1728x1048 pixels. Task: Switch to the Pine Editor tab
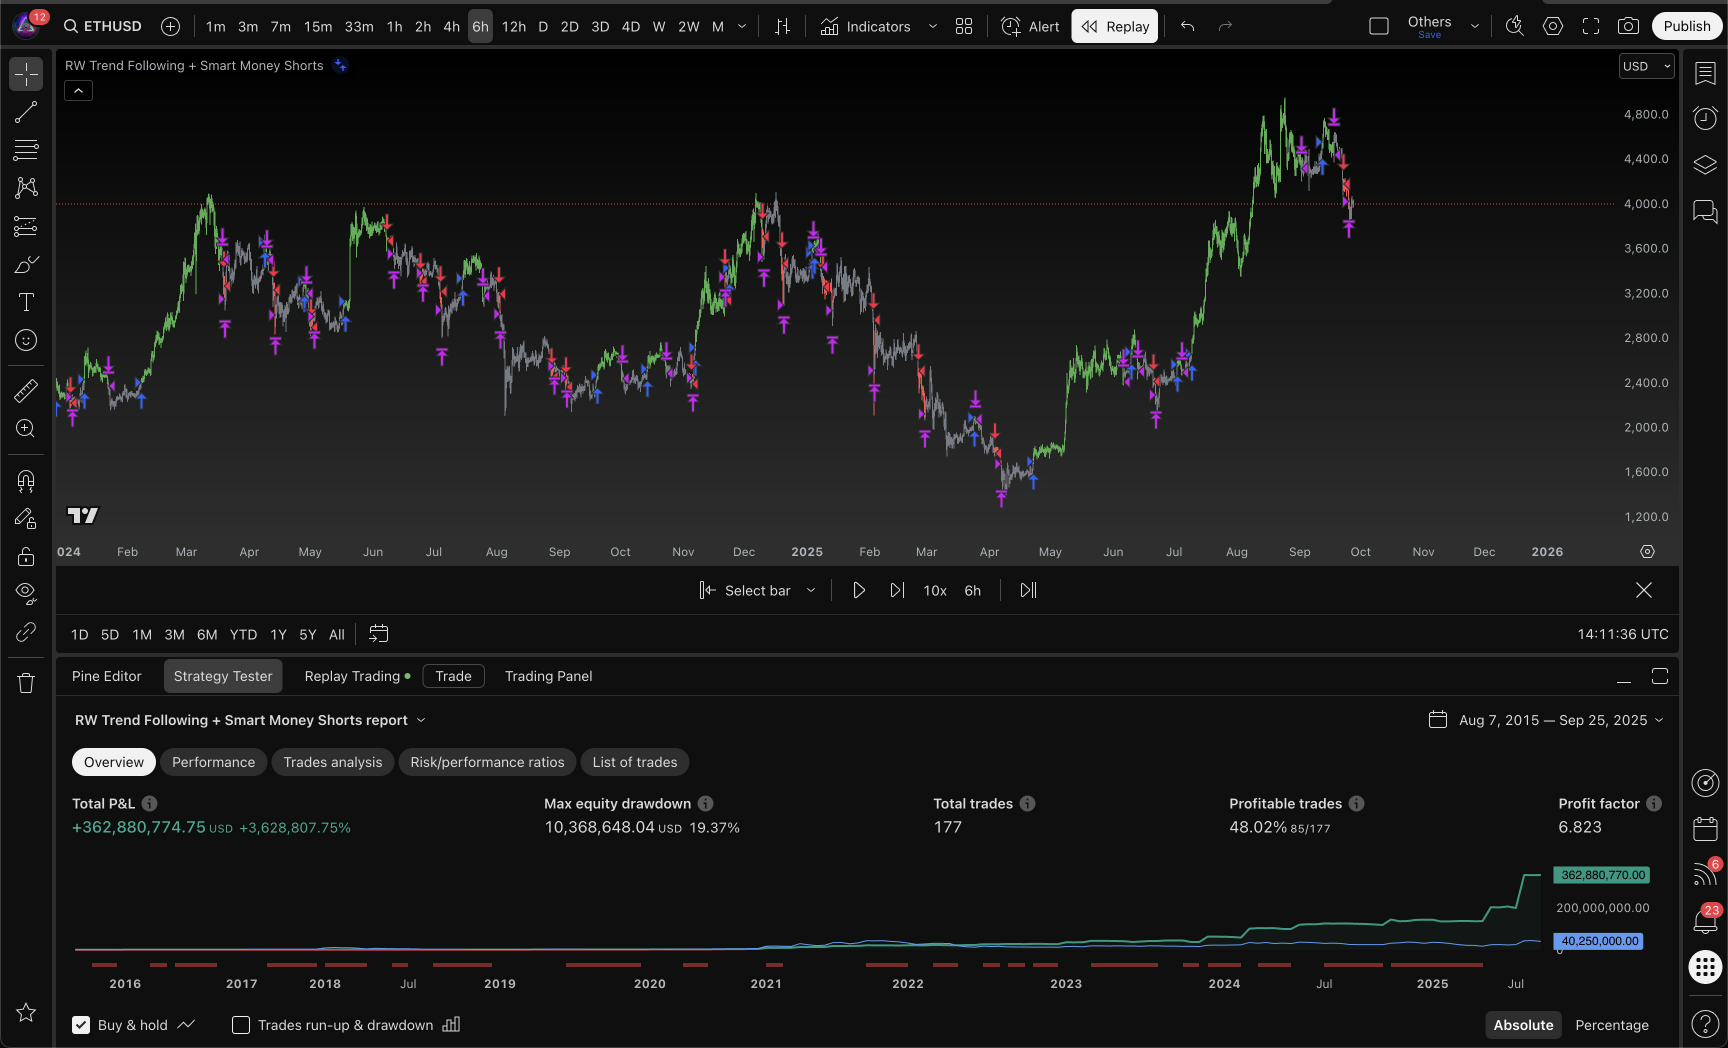coord(107,676)
